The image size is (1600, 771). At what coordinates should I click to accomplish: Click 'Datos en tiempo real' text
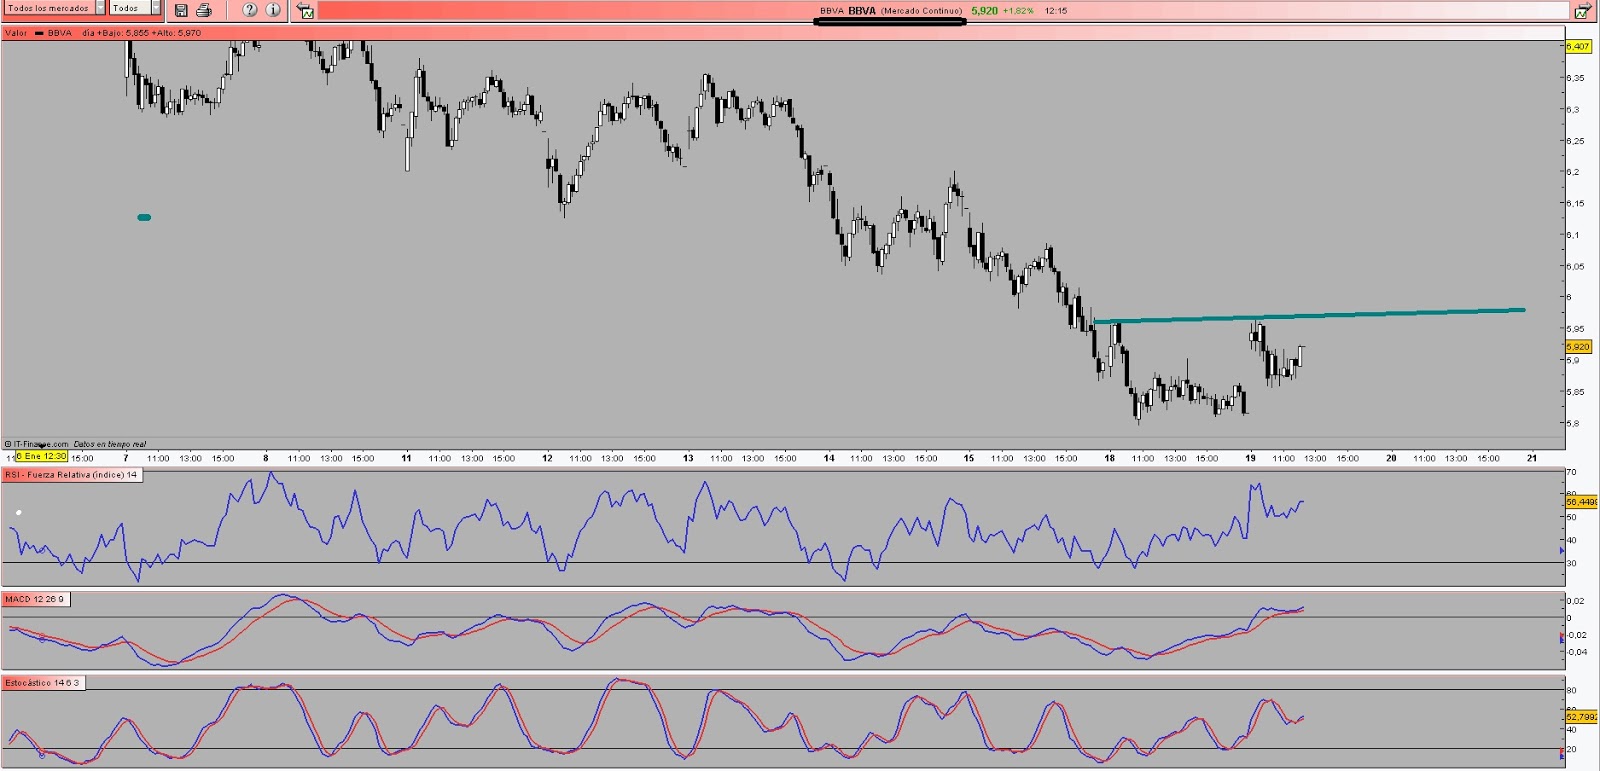click(x=110, y=444)
